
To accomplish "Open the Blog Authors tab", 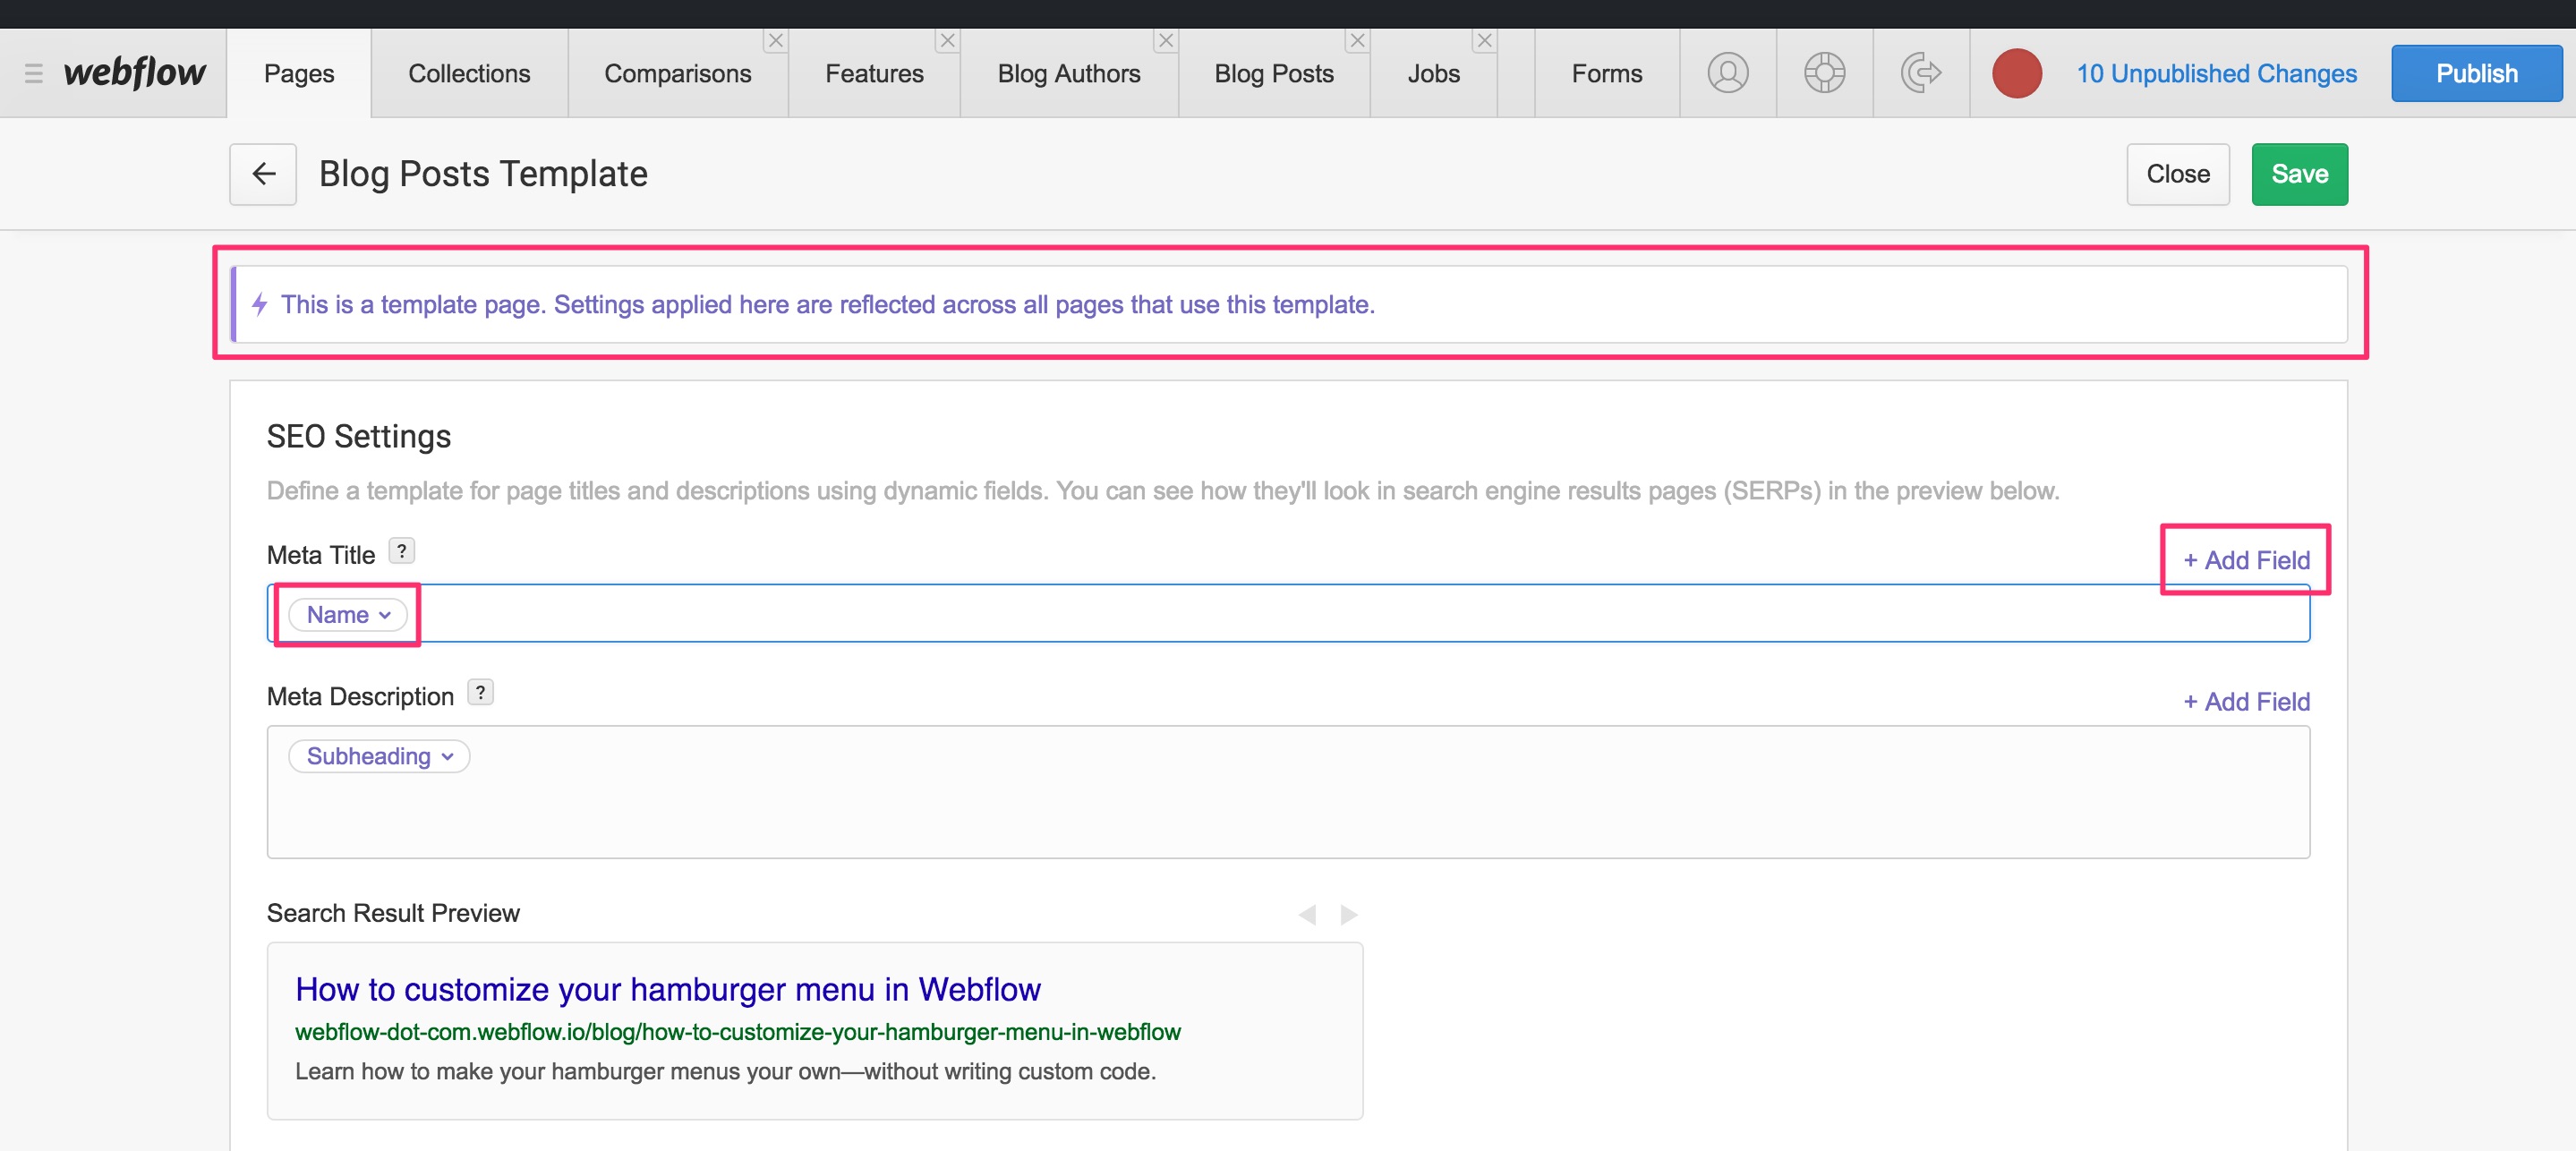I will [x=1068, y=74].
